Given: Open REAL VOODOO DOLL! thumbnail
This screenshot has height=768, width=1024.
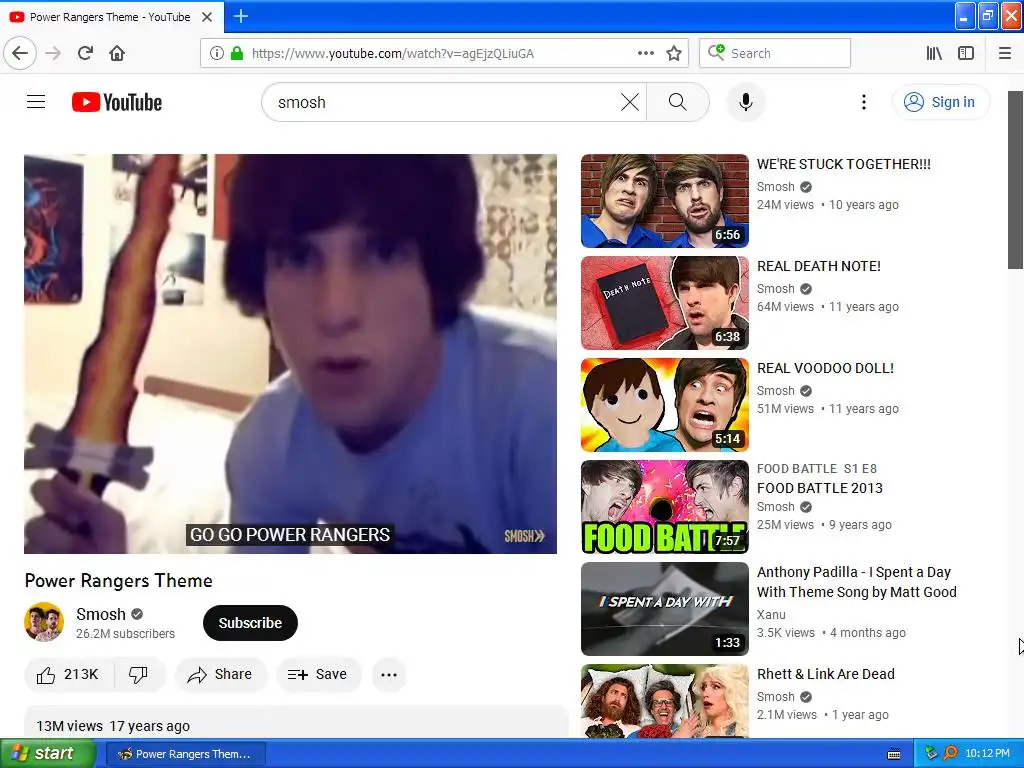Looking at the screenshot, I should pos(665,405).
